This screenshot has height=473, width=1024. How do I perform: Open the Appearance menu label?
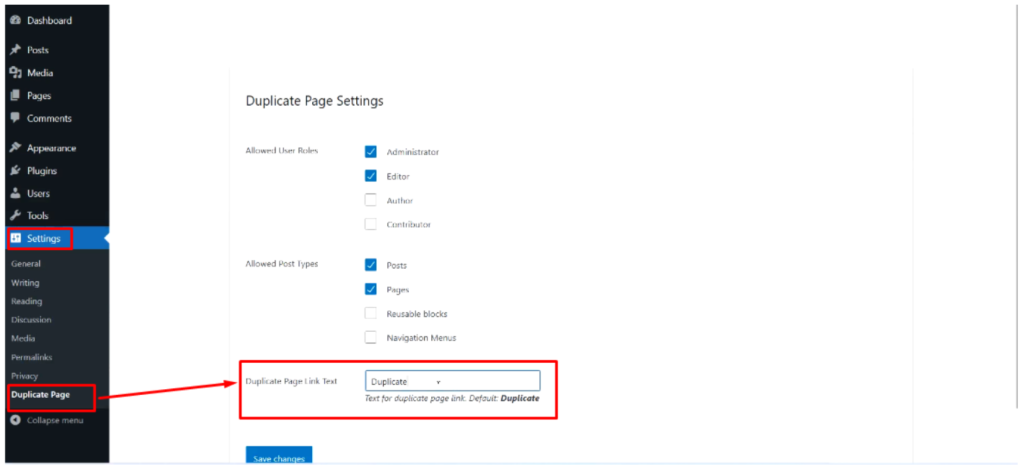coord(52,148)
